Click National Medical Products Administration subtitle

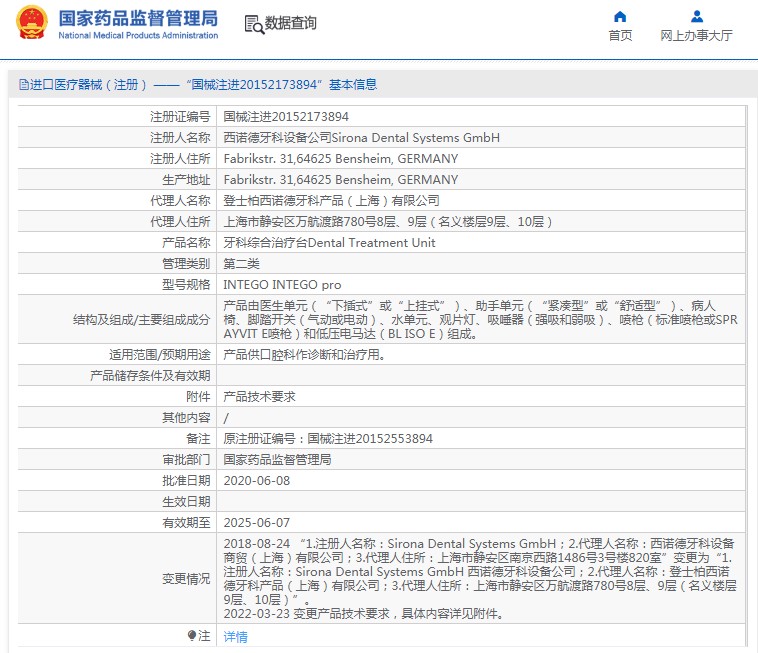click(x=138, y=35)
